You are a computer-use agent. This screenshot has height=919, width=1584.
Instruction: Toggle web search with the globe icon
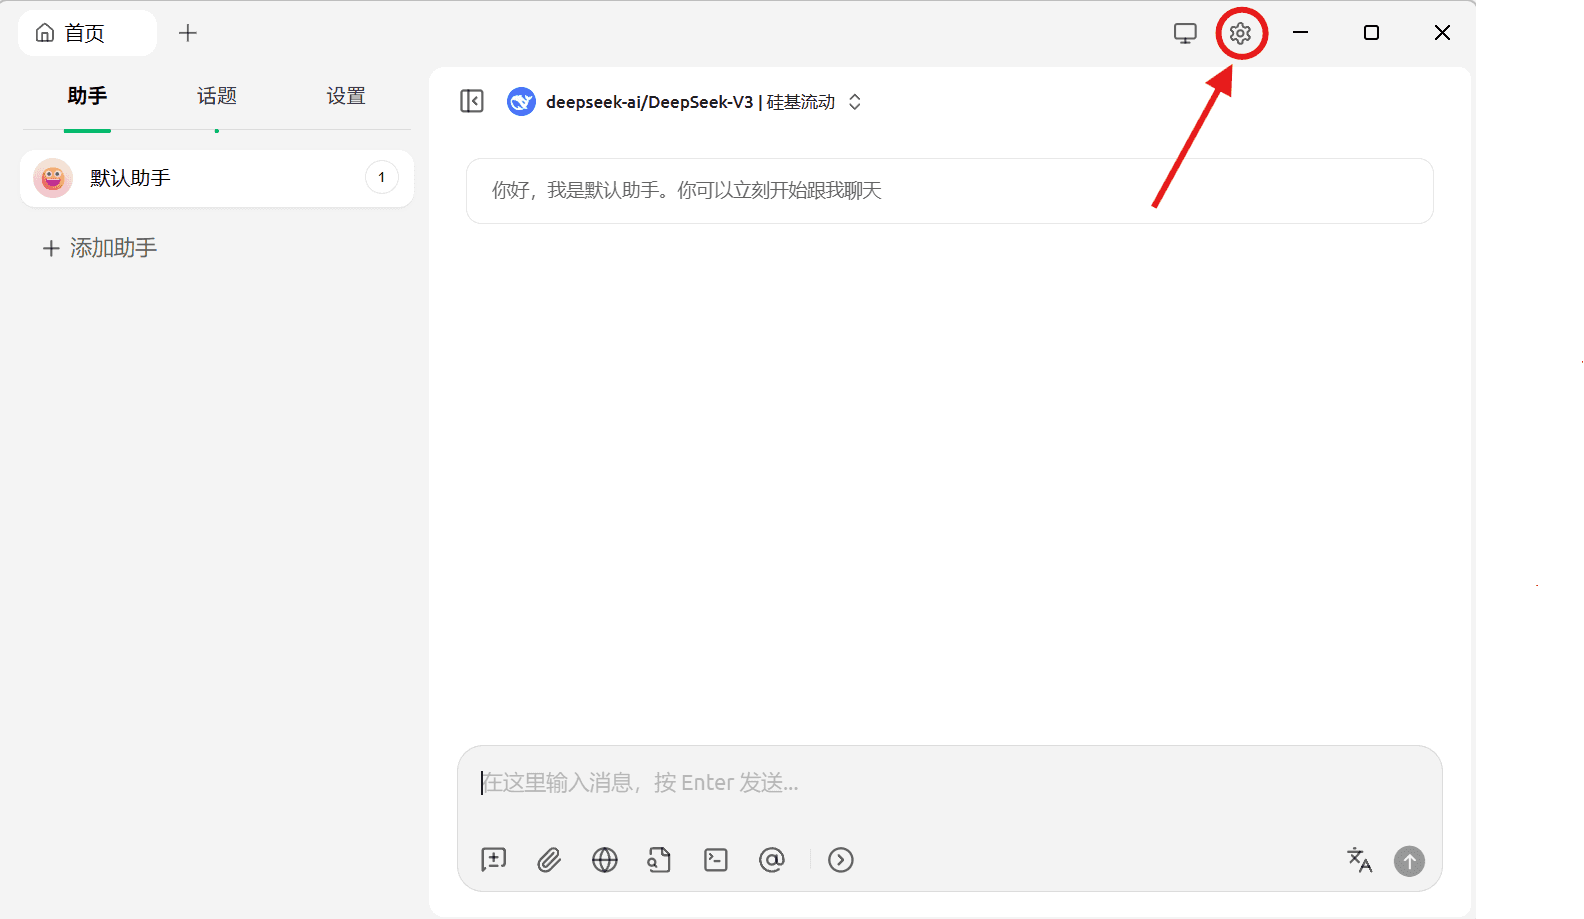[605, 860]
